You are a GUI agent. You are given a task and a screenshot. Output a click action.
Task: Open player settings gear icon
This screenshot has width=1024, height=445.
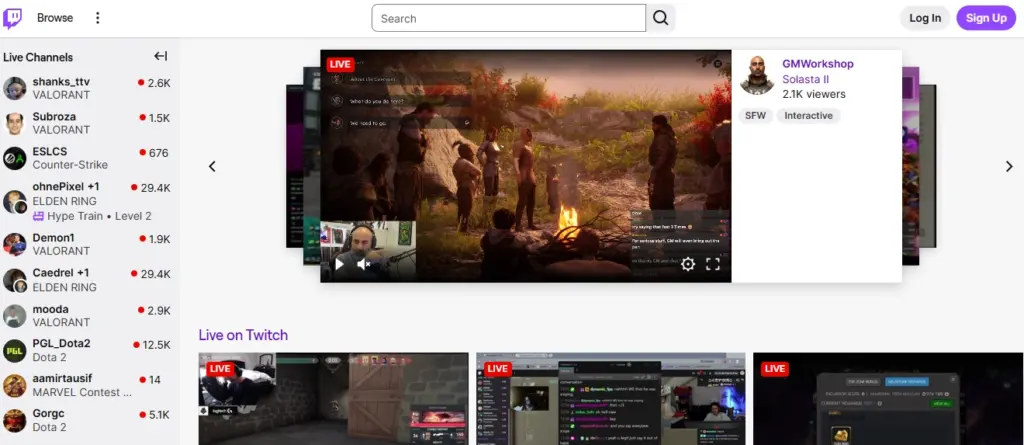pyautogui.click(x=688, y=264)
